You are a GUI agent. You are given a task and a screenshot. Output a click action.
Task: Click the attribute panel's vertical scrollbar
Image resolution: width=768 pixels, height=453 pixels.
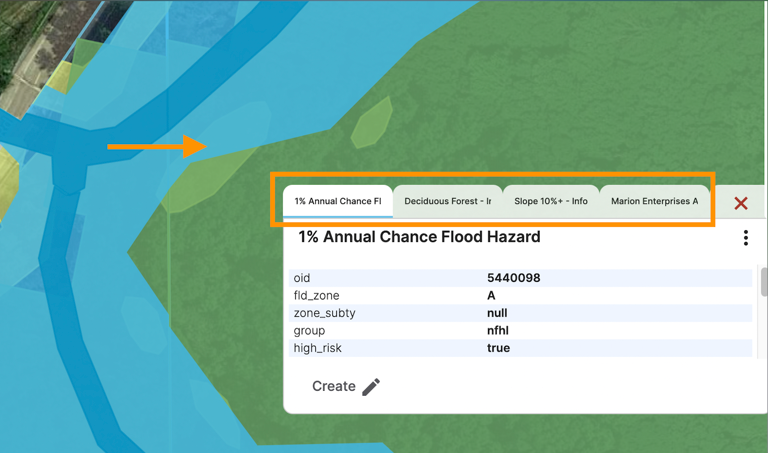(x=764, y=282)
